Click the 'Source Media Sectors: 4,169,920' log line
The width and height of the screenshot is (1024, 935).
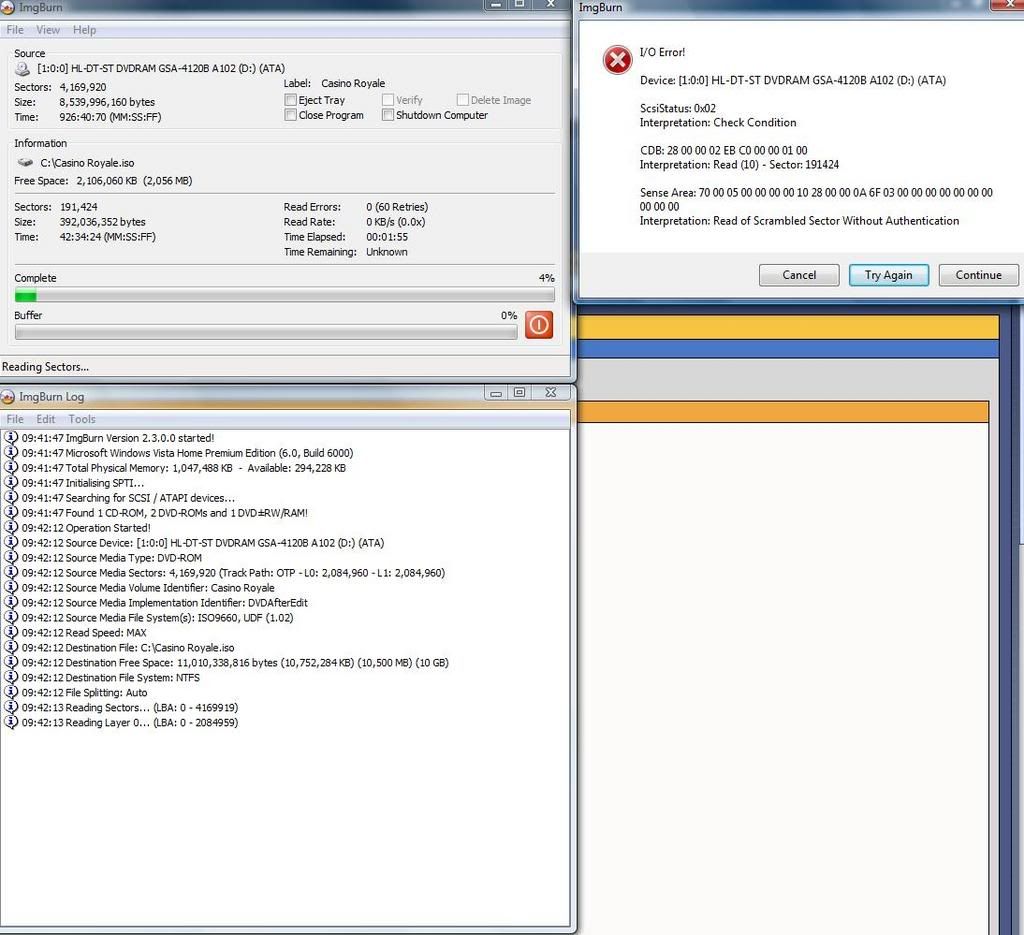point(233,573)
